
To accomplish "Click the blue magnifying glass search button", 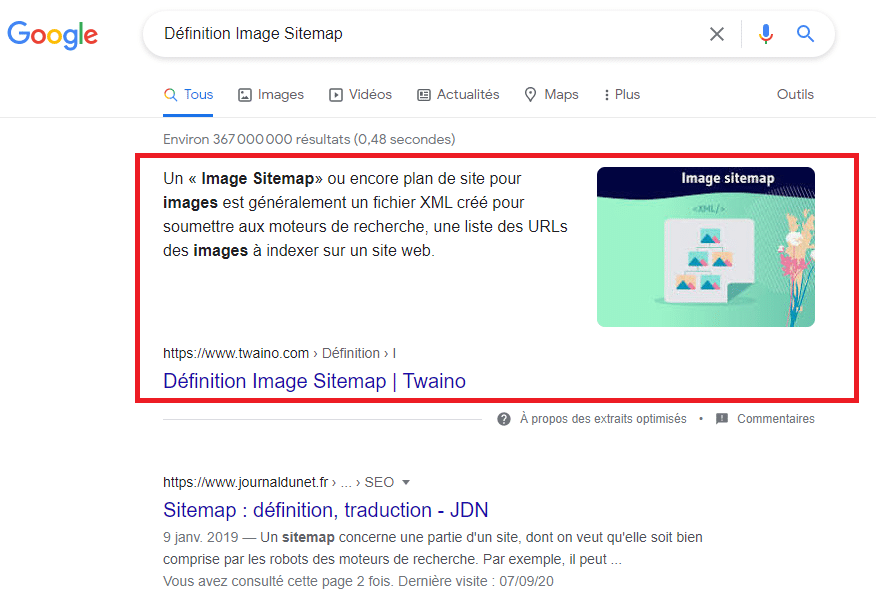I will tap(805, 34).
